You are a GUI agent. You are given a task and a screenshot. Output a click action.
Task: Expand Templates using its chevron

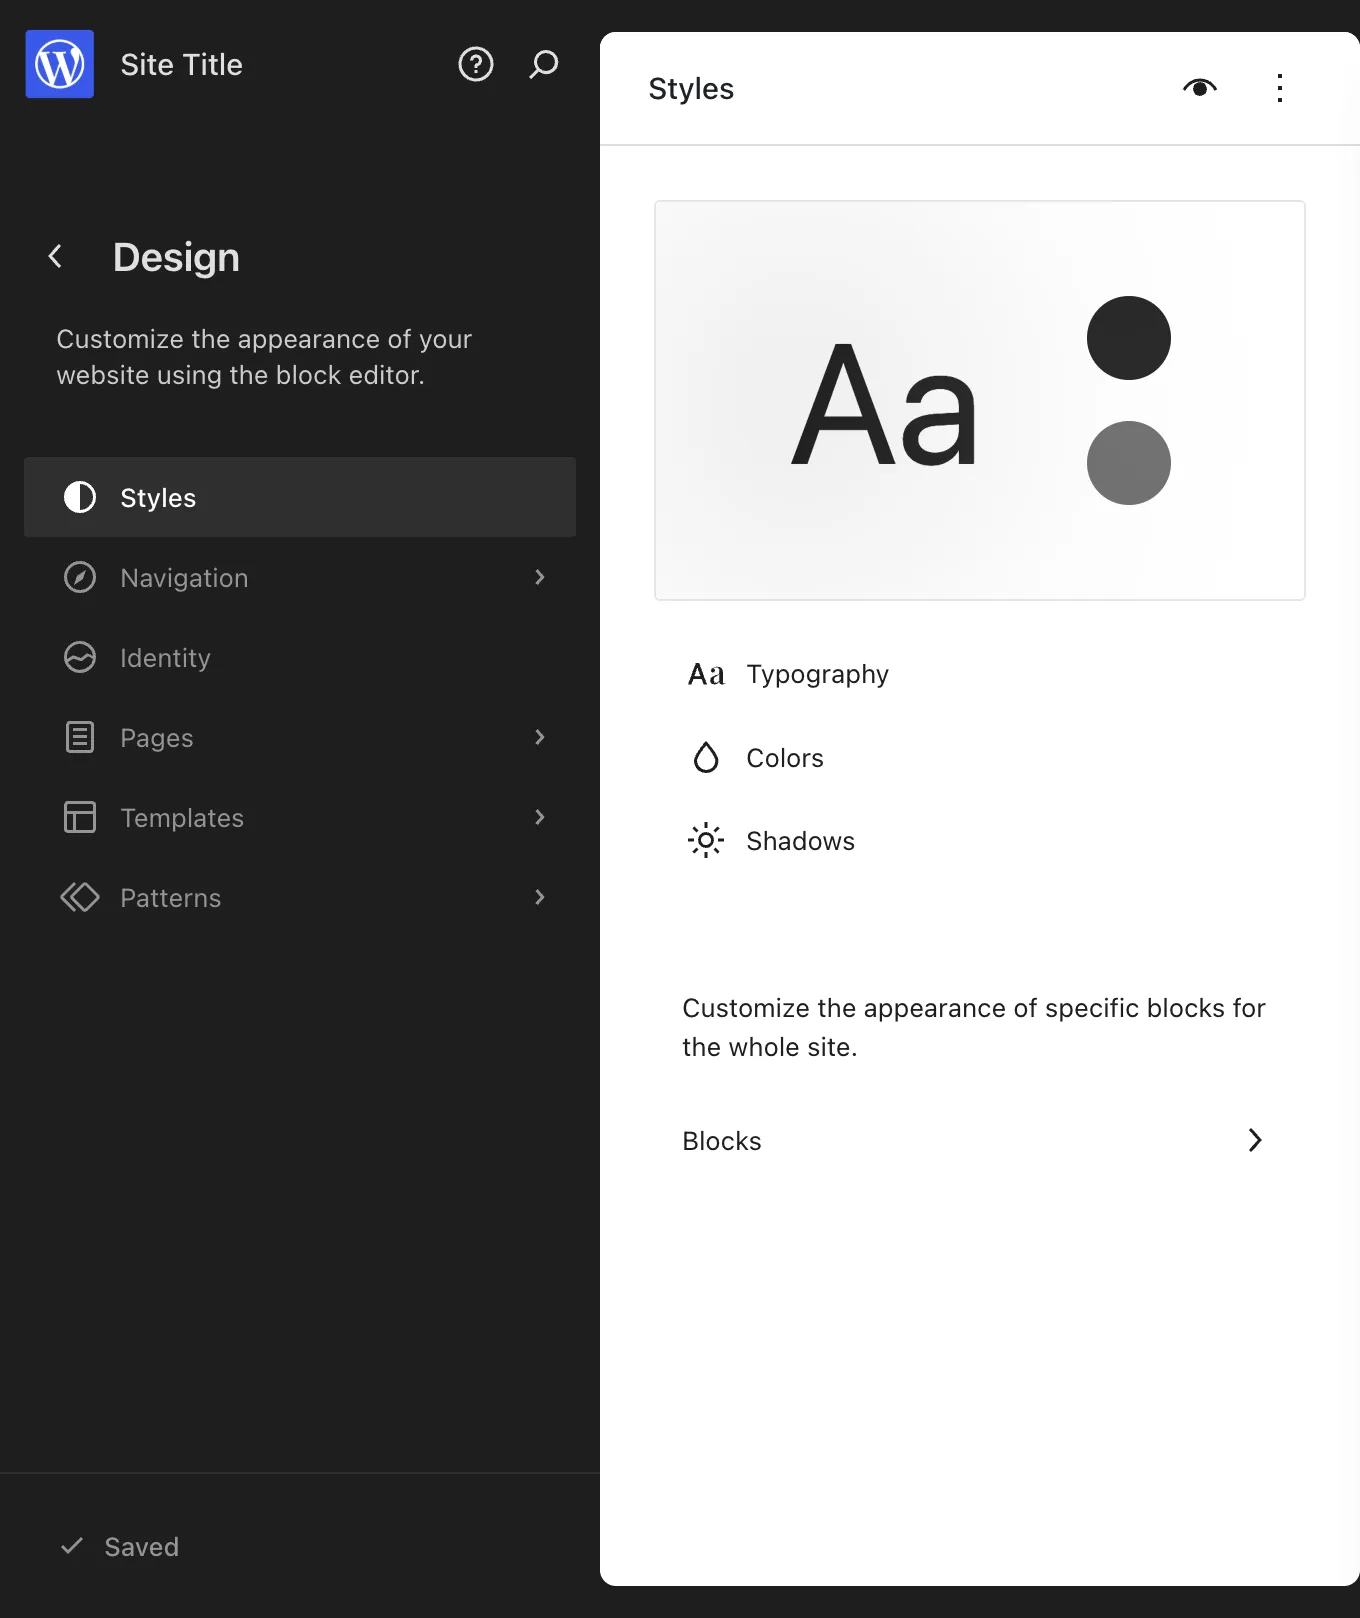(540, 817)
